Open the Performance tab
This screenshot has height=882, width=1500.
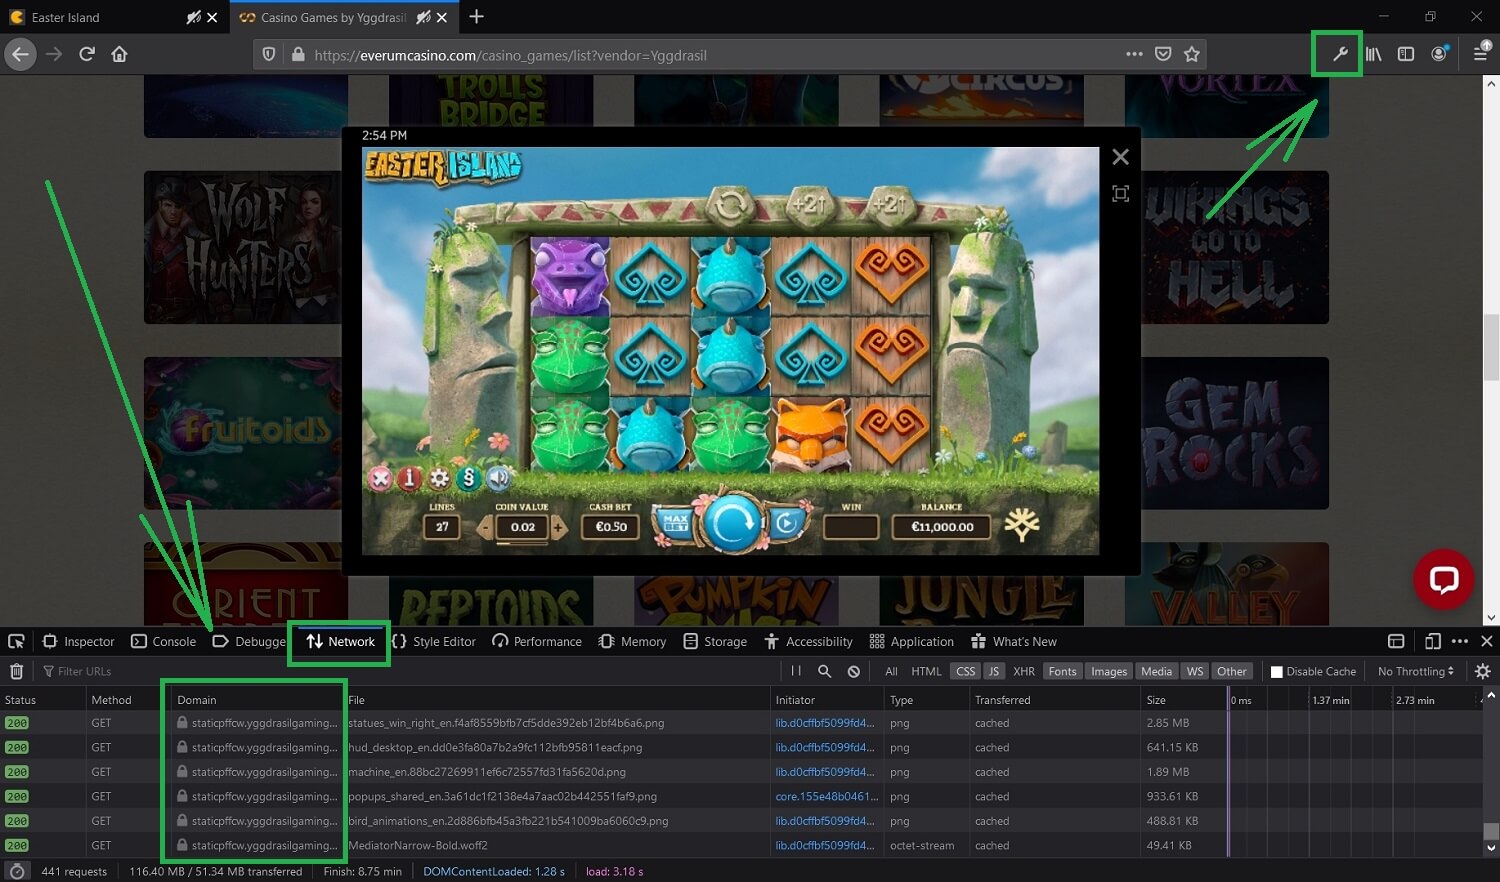537,641
